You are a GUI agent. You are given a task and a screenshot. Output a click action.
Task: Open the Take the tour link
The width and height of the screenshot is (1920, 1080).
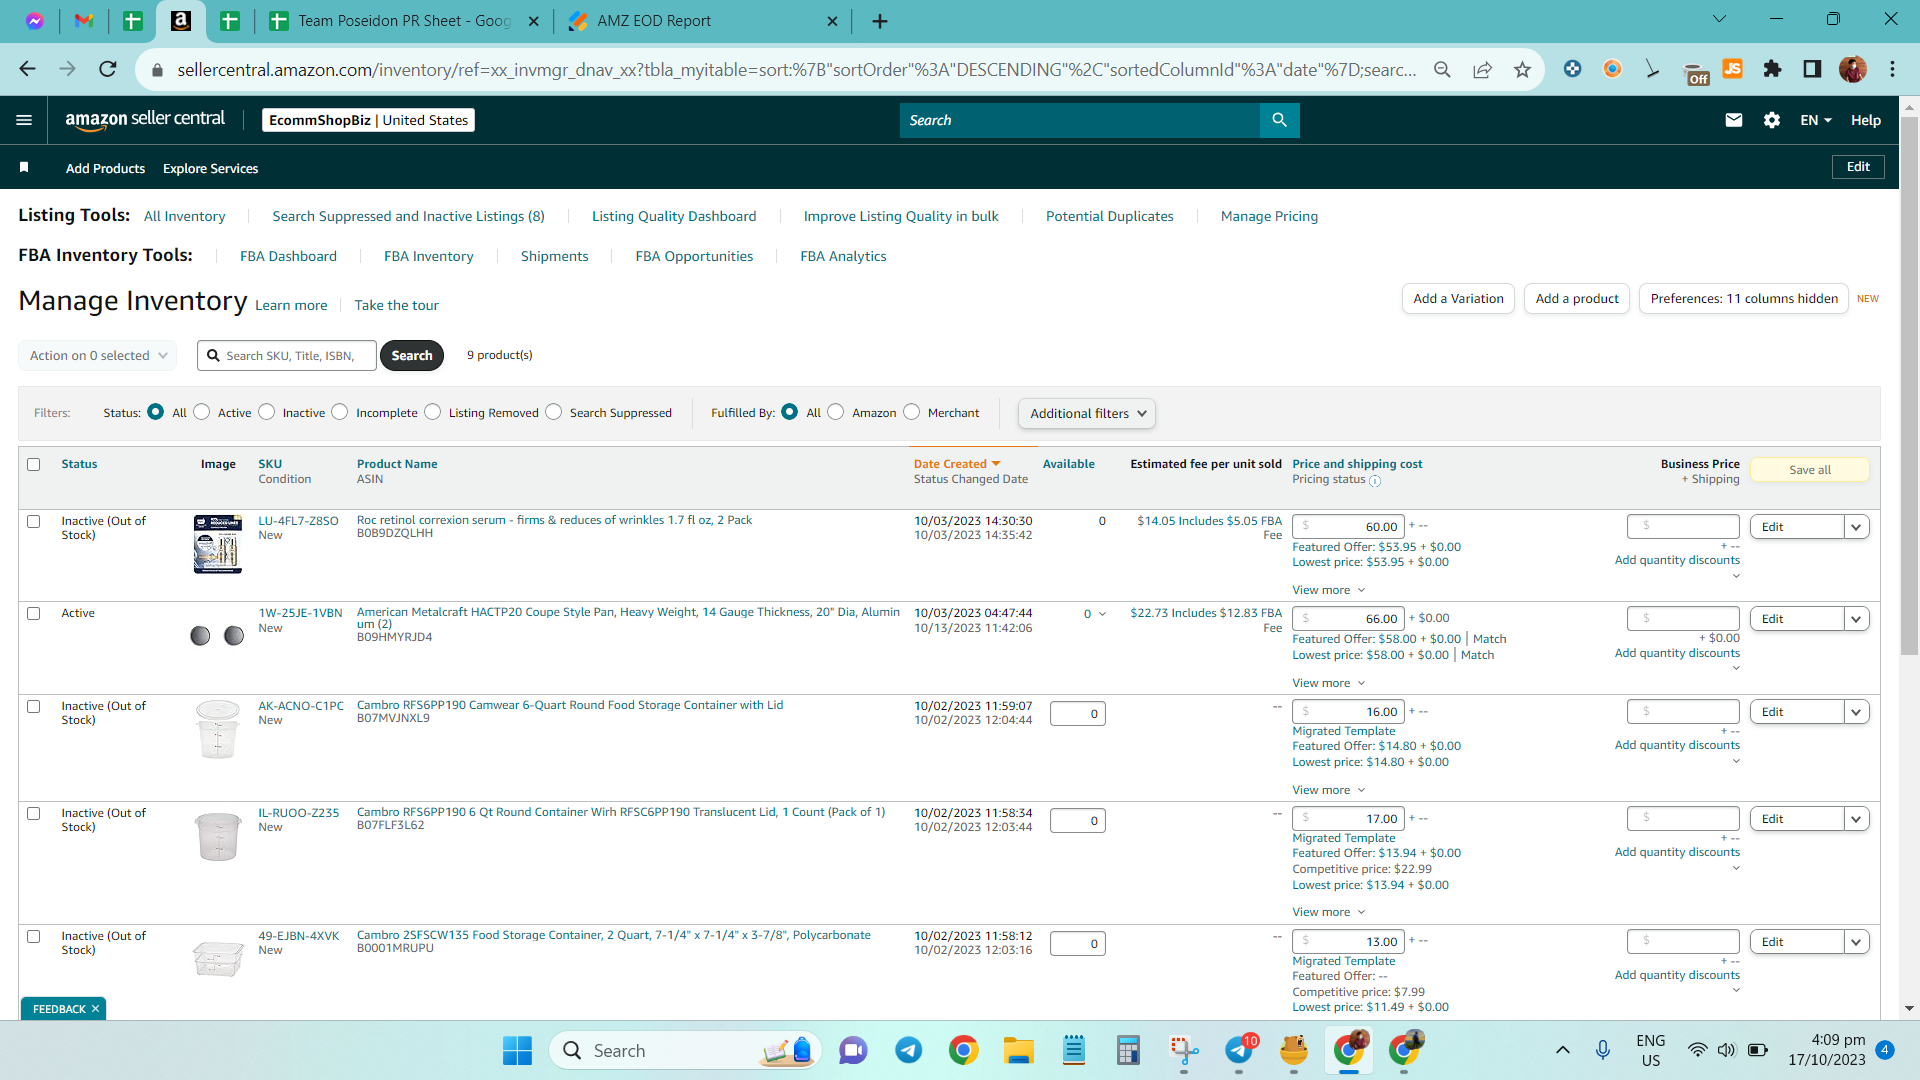coord(396,305)
